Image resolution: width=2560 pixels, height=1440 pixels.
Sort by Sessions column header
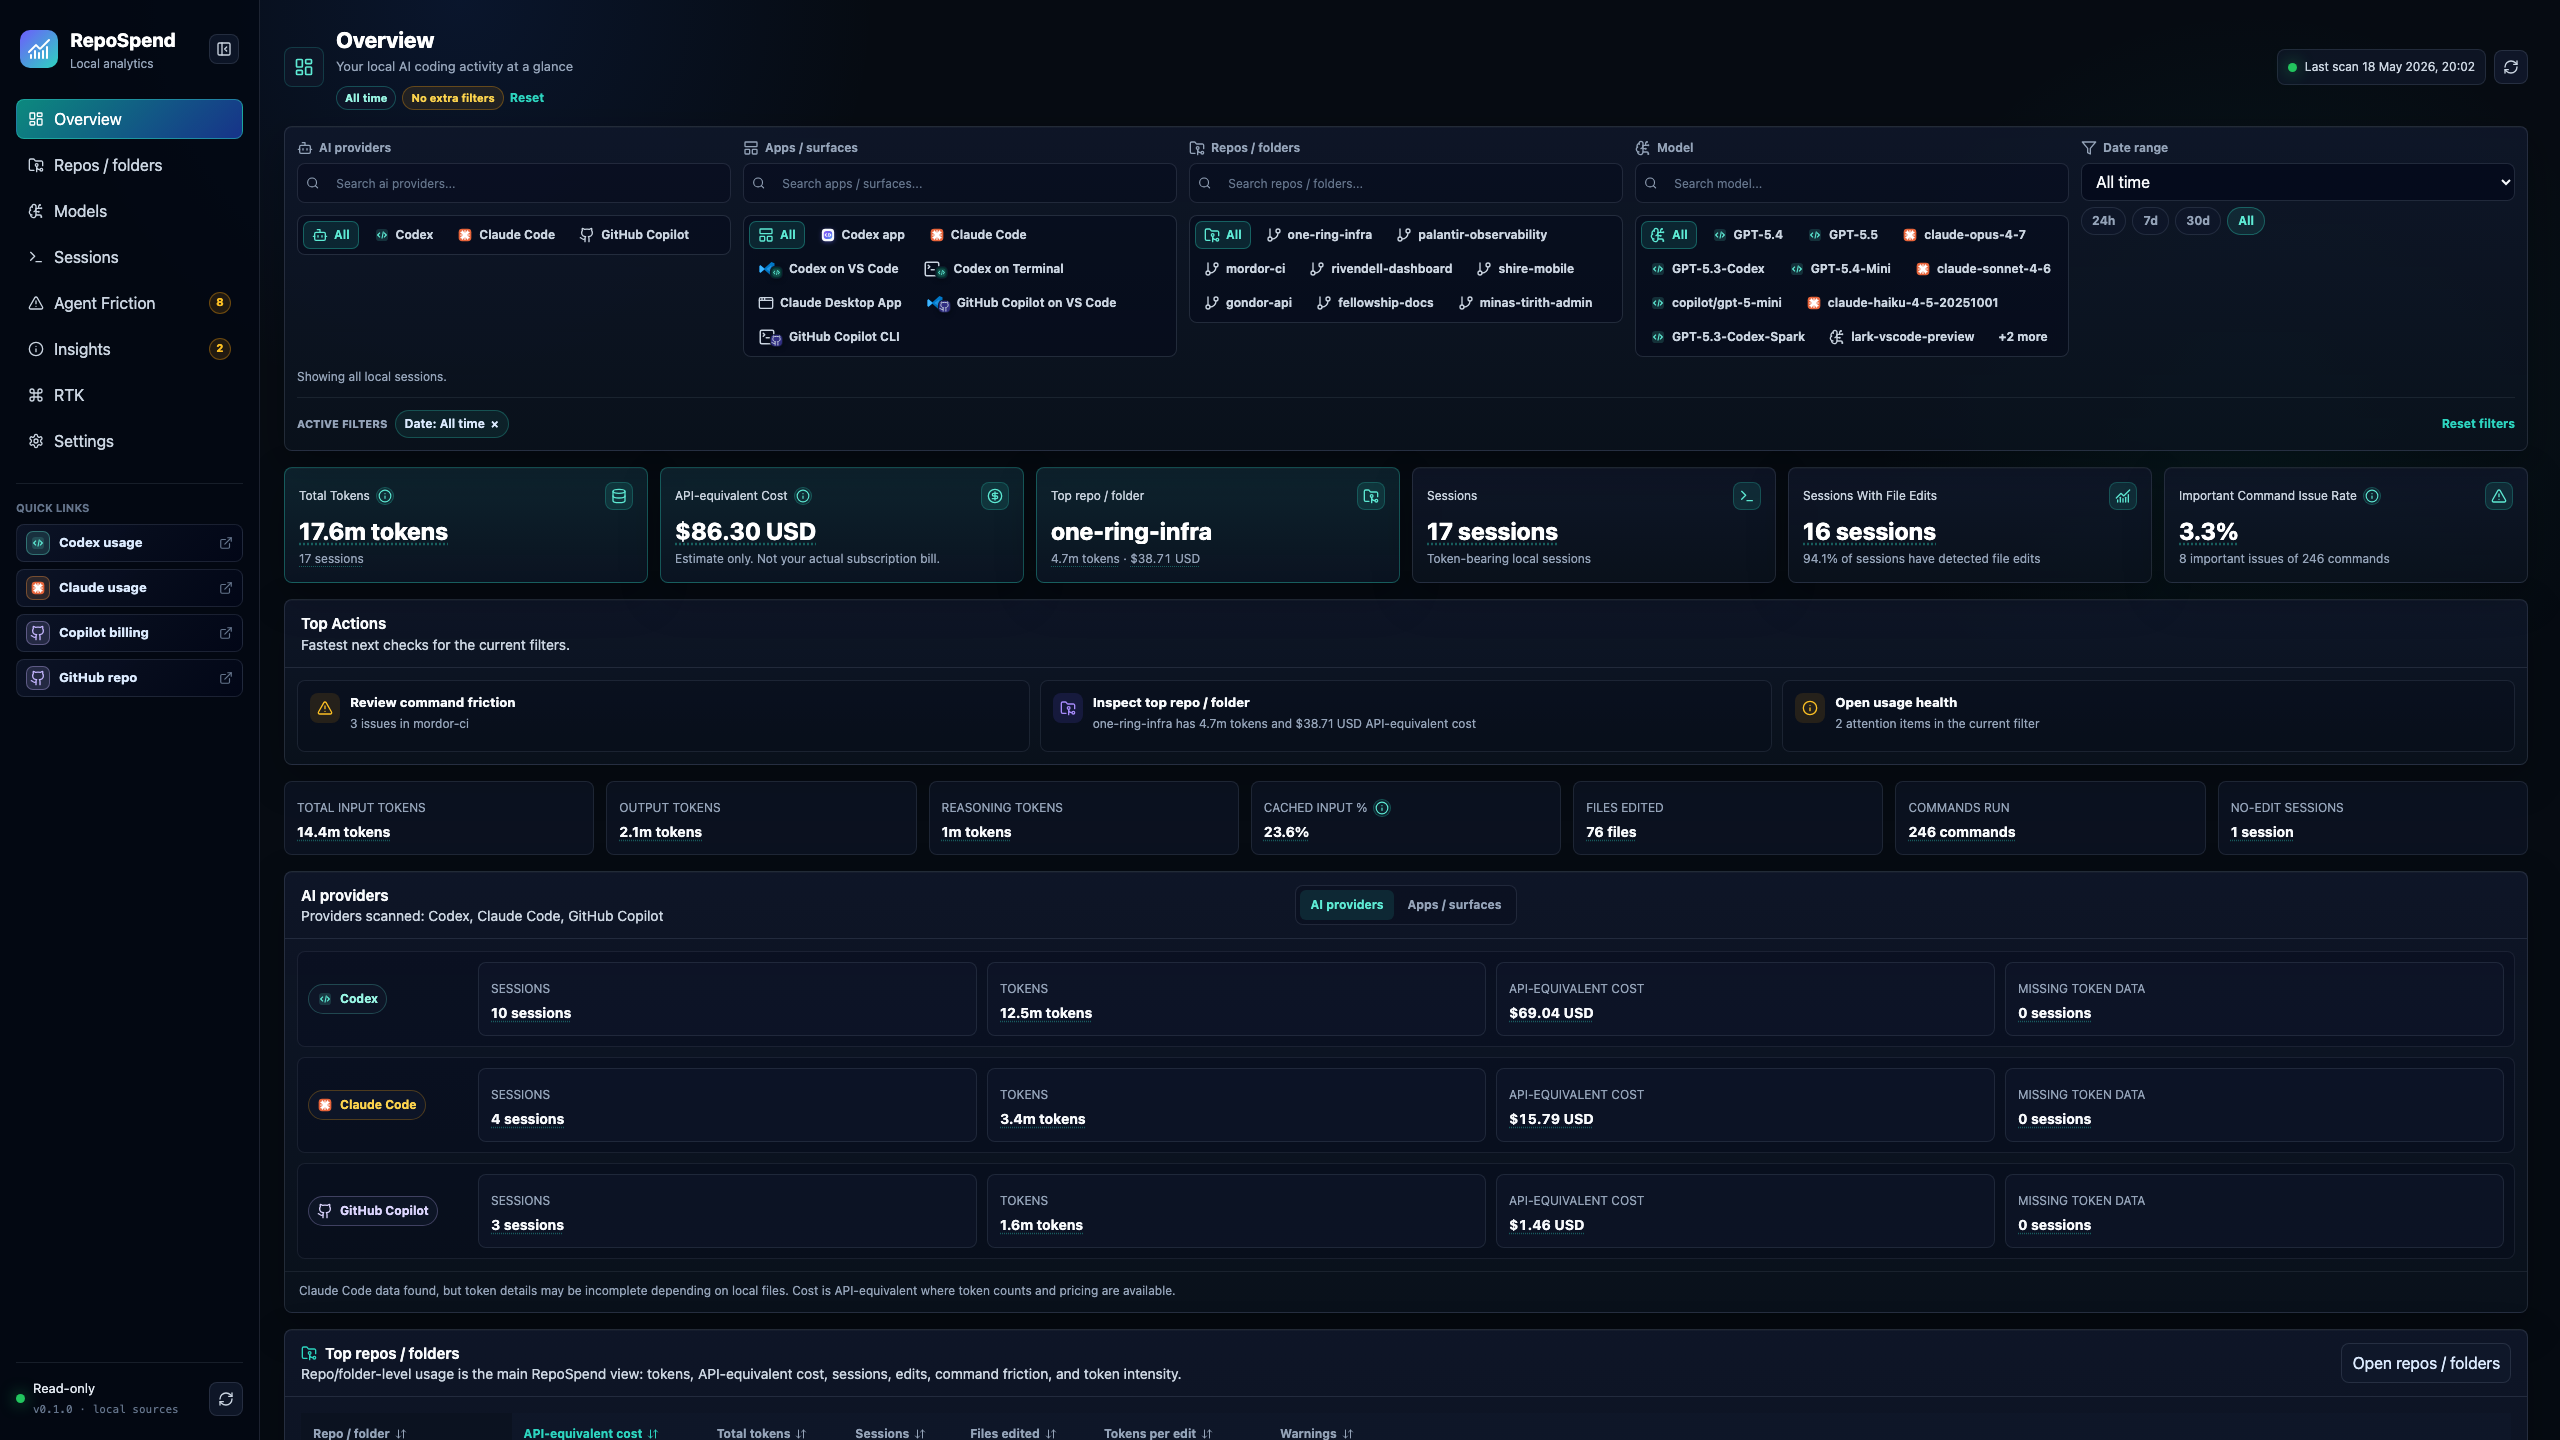click(x=890, y=1433)
